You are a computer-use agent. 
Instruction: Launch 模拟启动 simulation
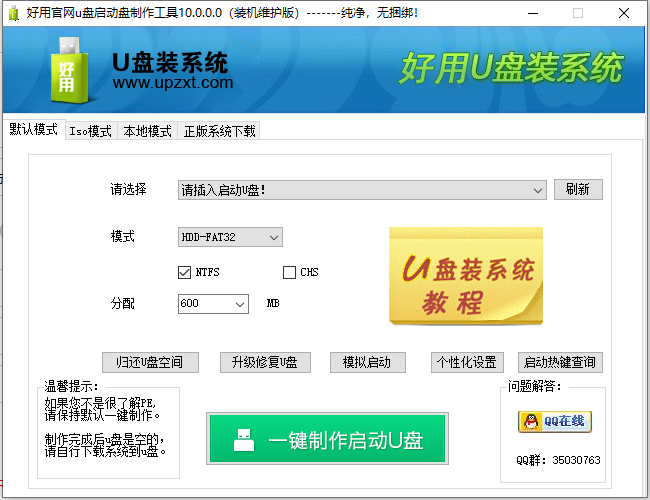[x=367, y=362]
